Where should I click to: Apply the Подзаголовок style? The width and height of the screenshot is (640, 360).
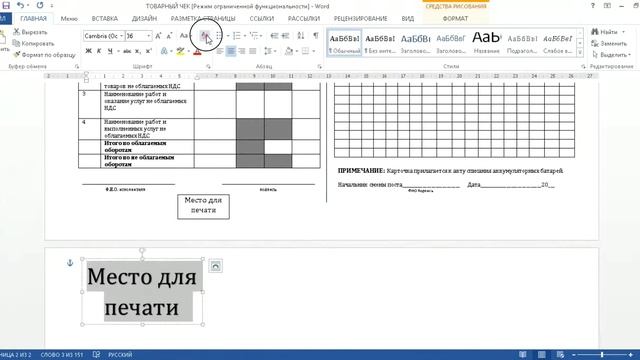[522, 42]
